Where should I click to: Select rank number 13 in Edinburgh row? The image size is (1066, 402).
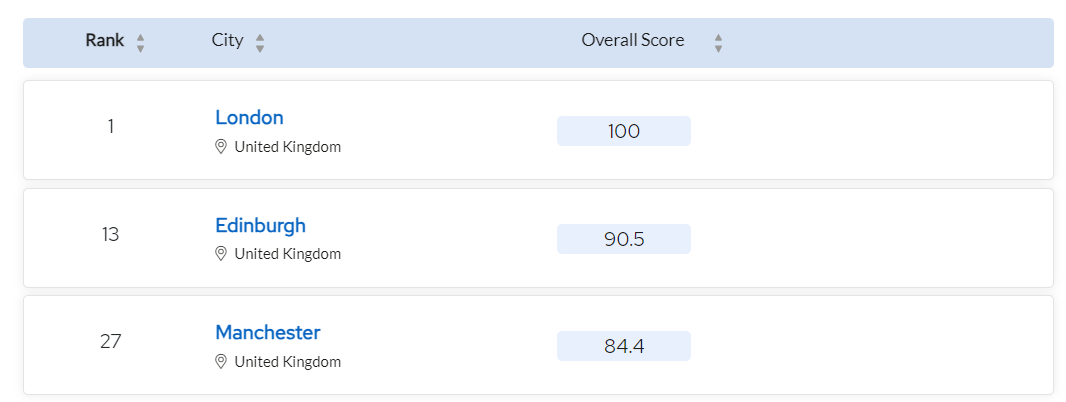coord(110,235)
